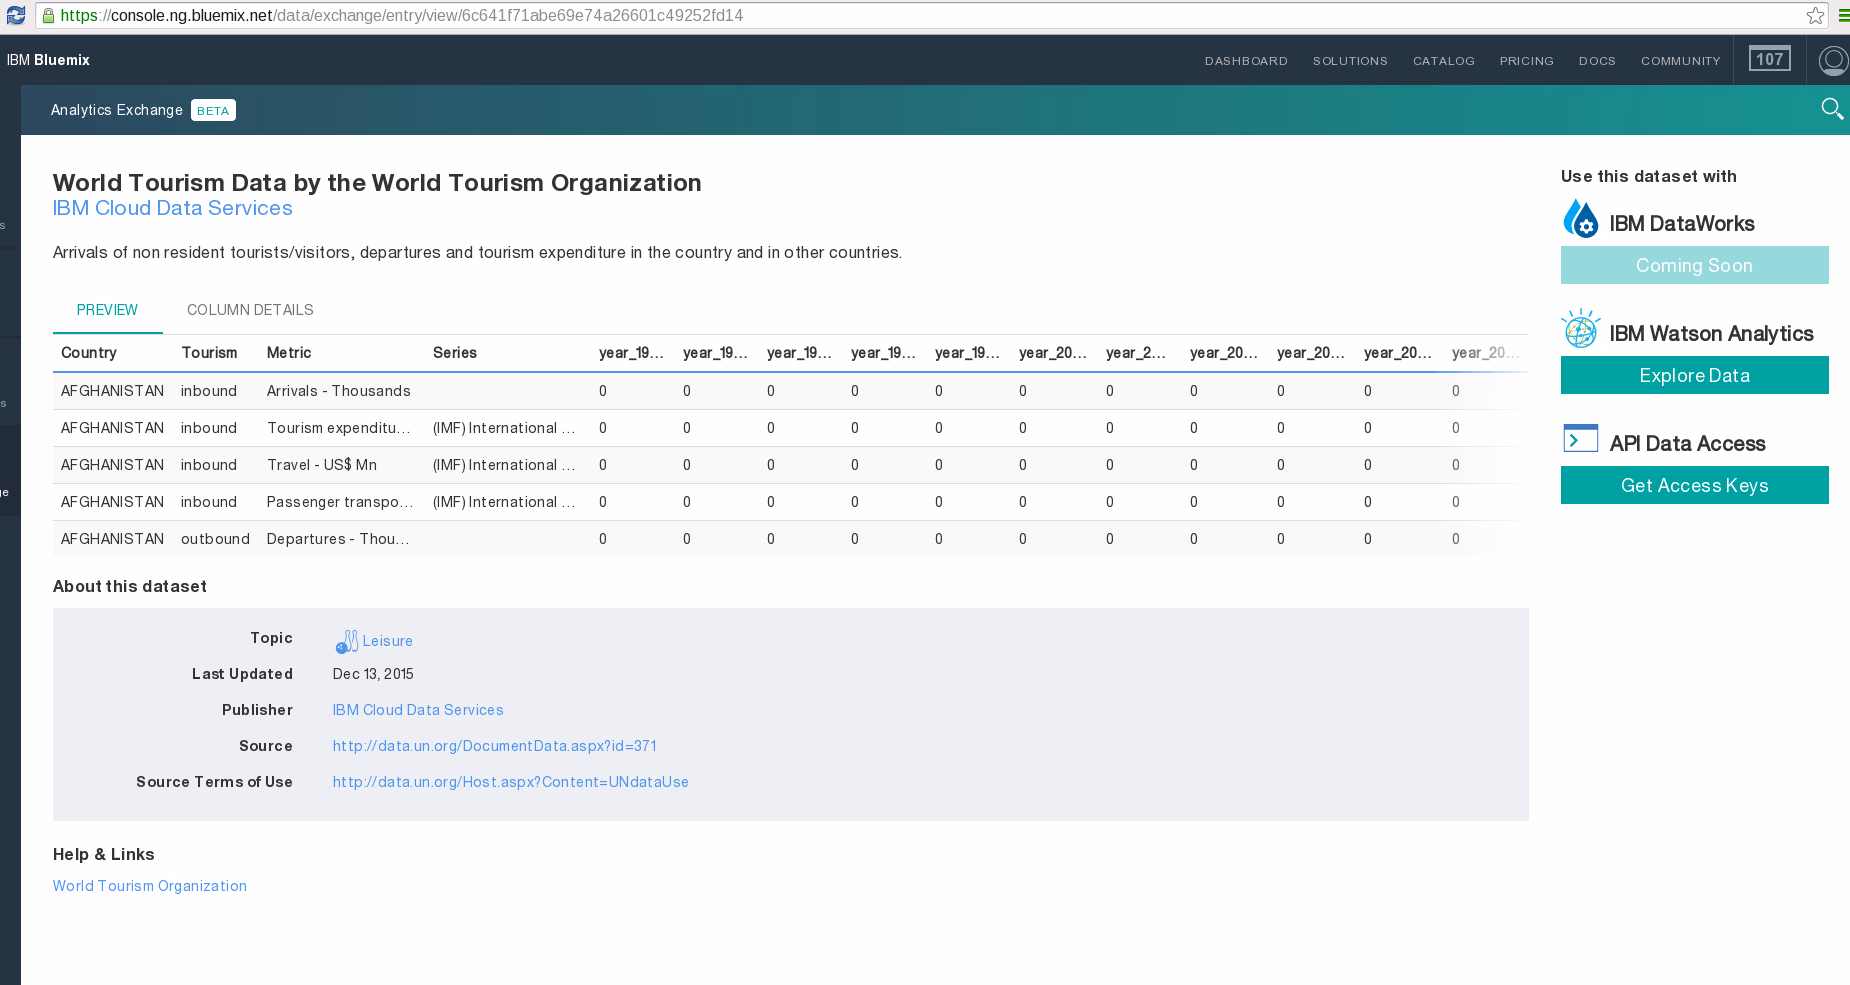This screenshot has height=985, width=1850.
Task: Select the Preview tab
Action: [x=107, y=310]
